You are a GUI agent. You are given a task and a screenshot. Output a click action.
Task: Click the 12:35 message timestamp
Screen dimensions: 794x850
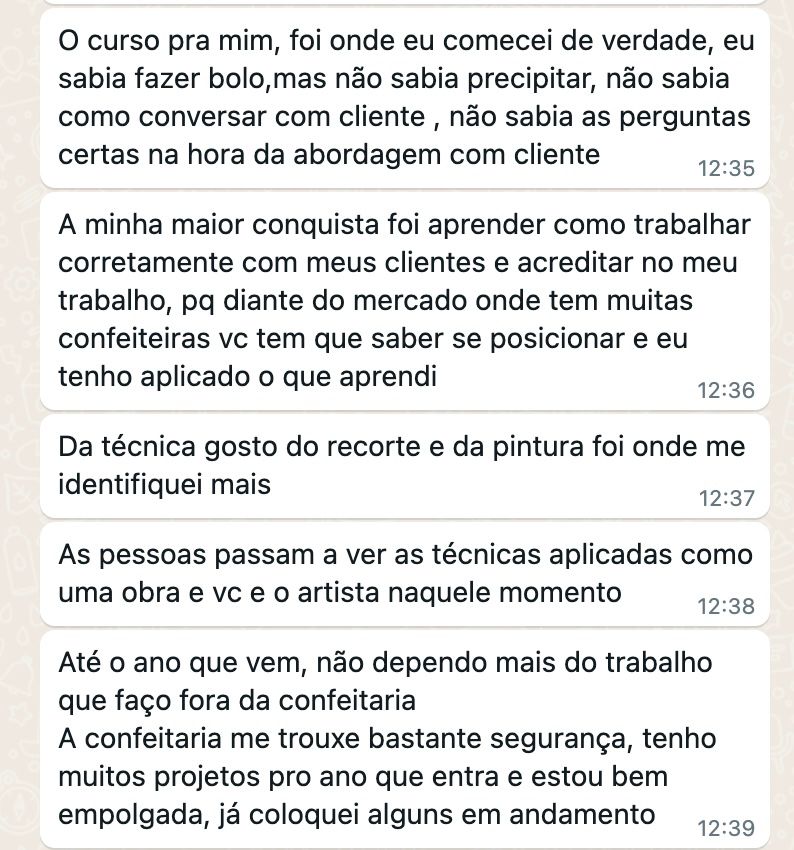click(726, 169)
